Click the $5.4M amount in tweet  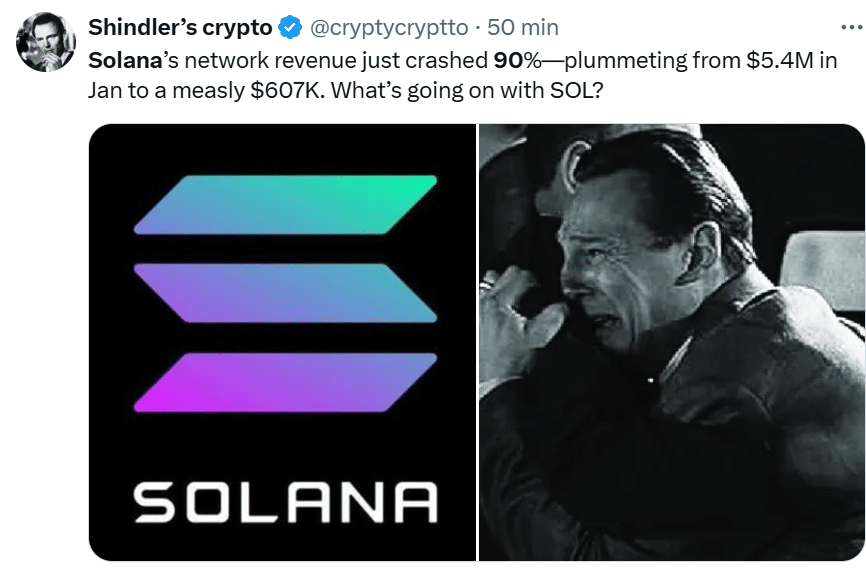tap(775, 58)
